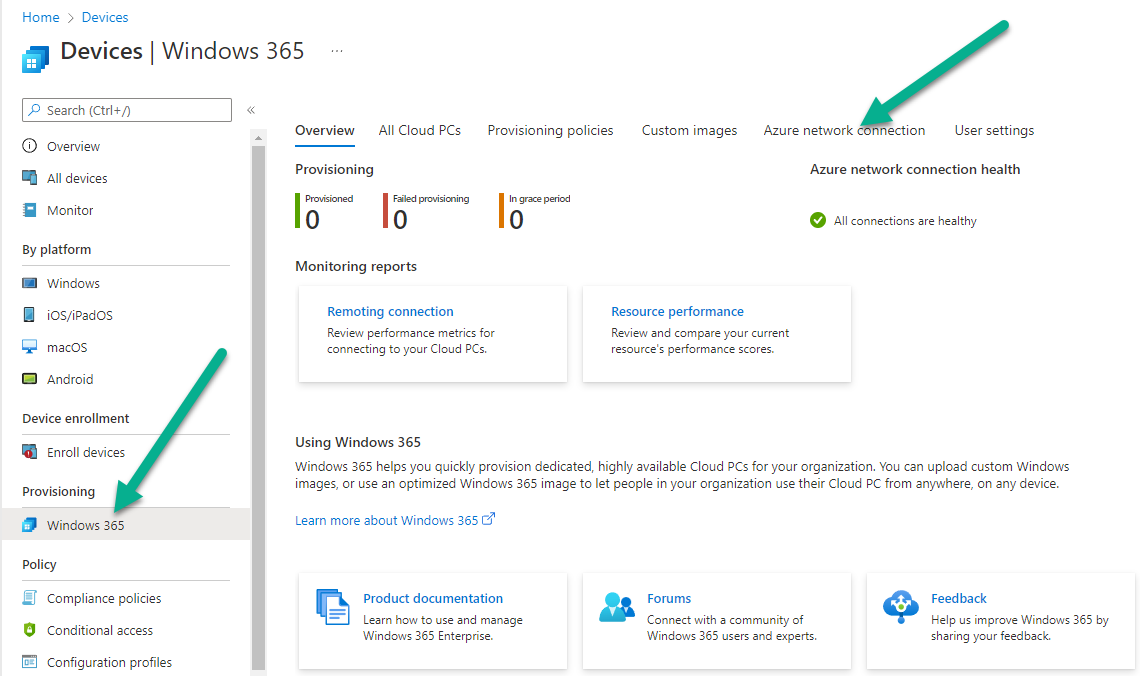This screenshot has width=1140, height=676.
Task: Click the Enroll devices icon
Action: click(29, 452)
